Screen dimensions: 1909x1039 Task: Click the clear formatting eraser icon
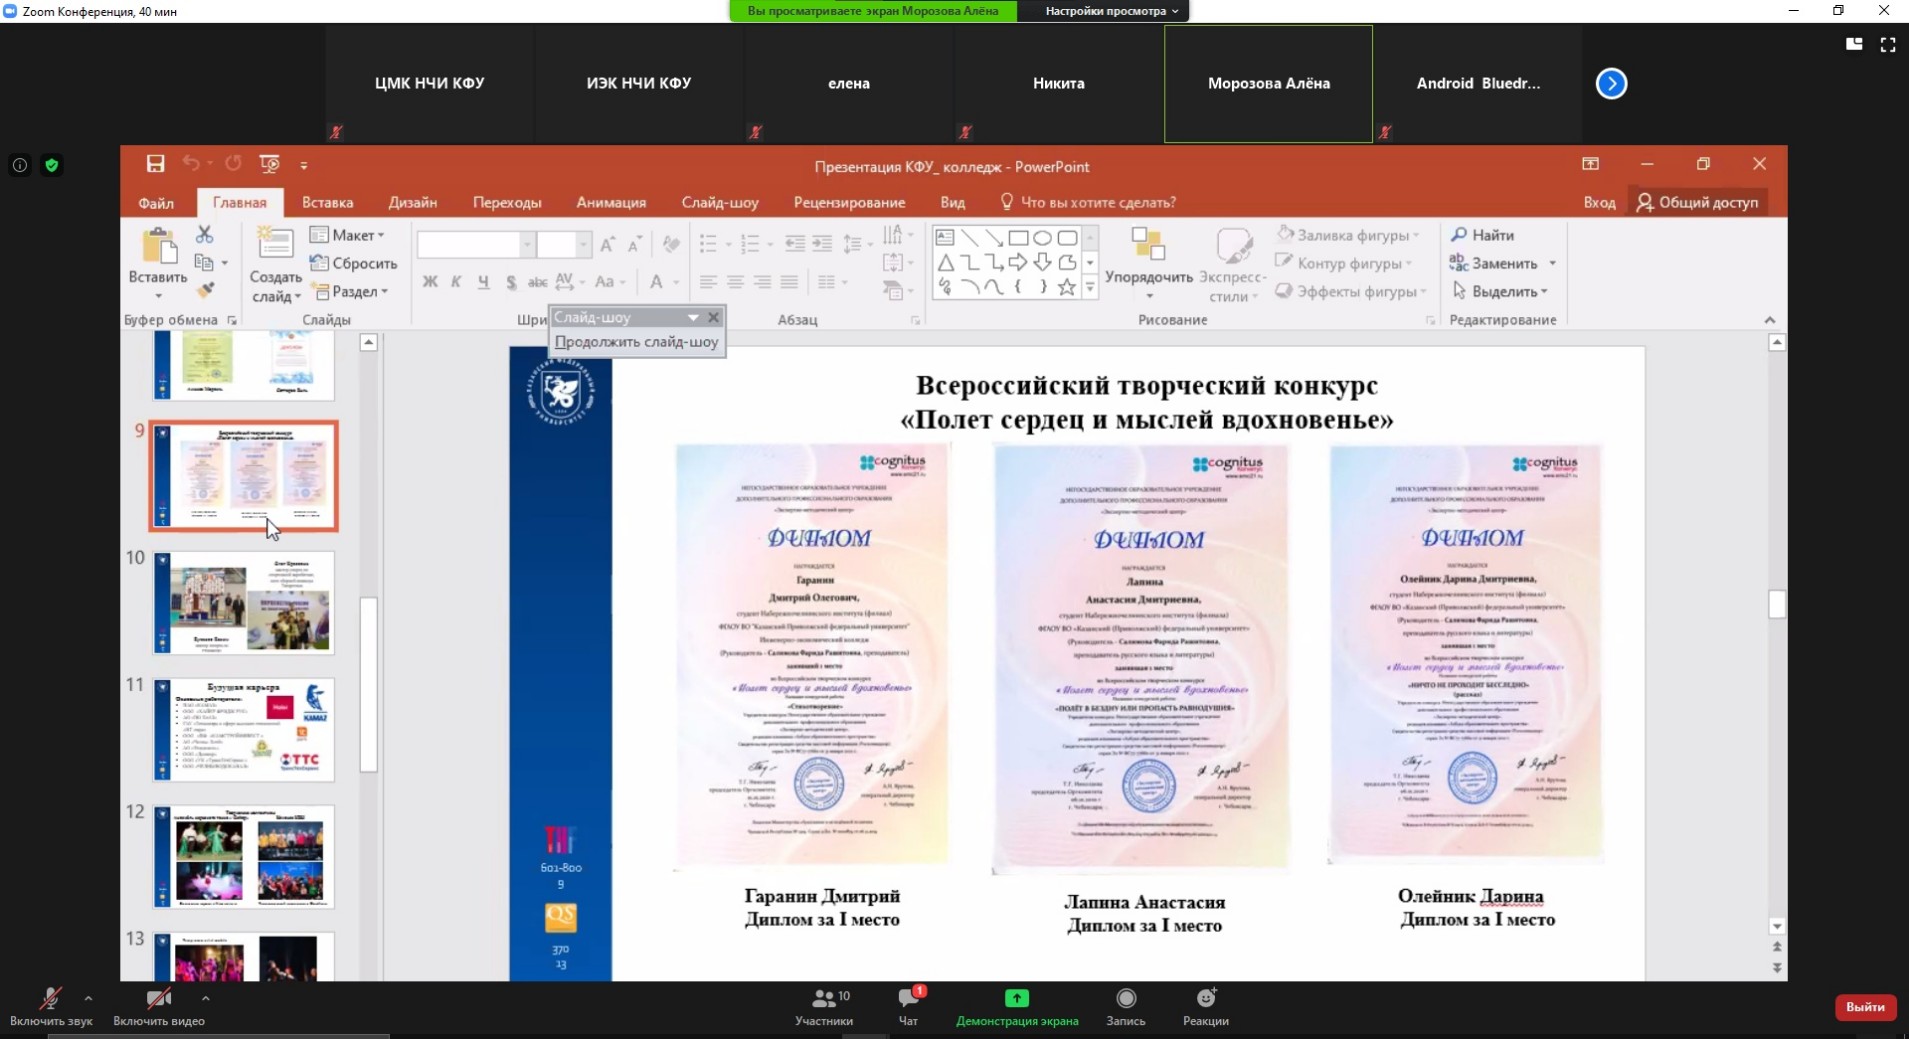point(671,244)
